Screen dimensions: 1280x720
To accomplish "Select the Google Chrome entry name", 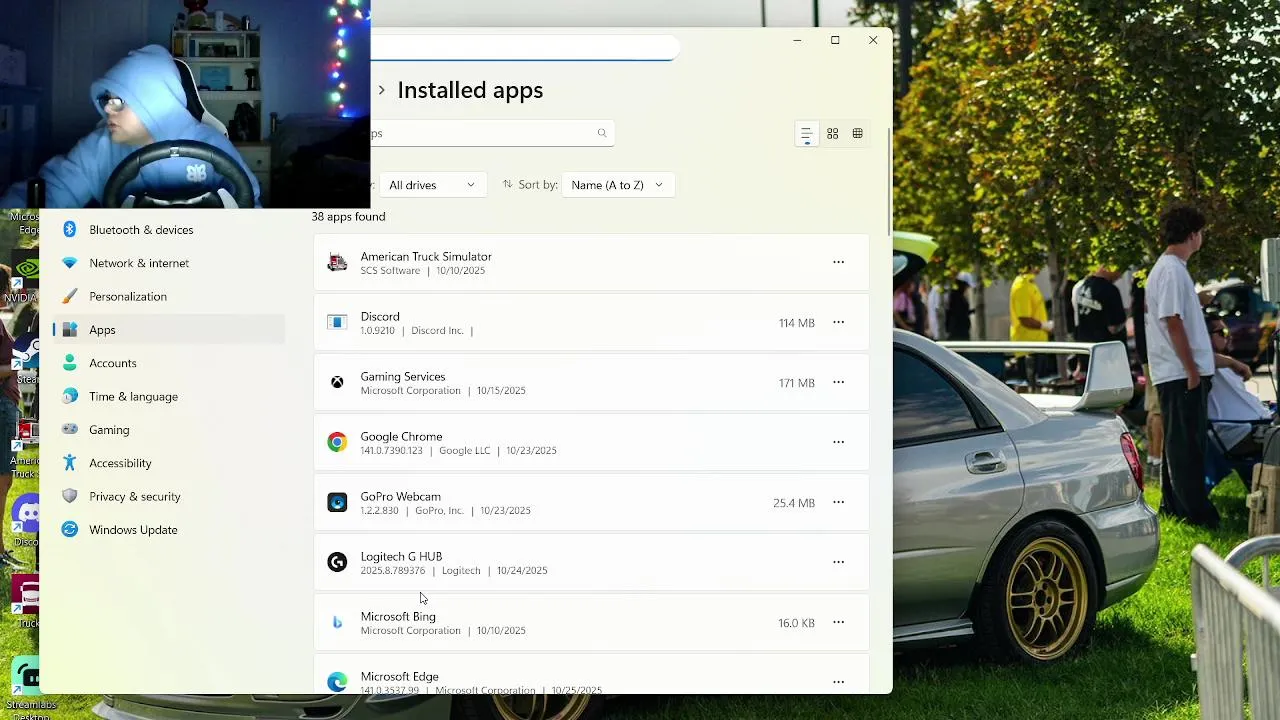I will [x=401, y=437].
